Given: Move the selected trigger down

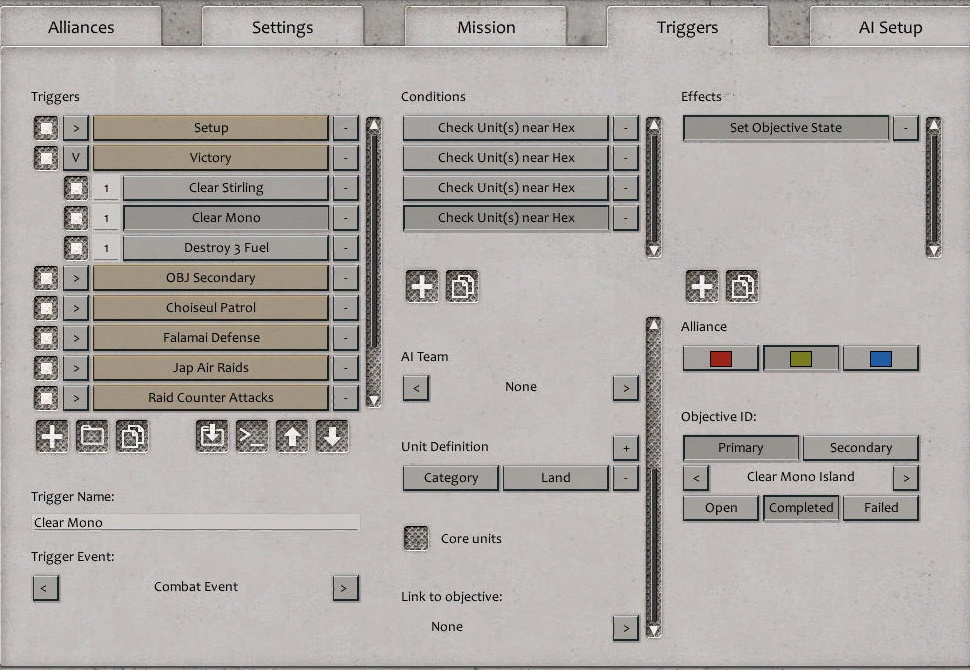Looking at the screenshot, I should coord(332,436).
